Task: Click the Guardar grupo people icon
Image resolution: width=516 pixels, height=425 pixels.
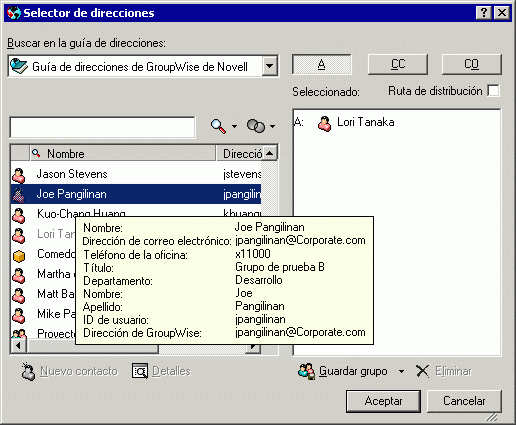Action: coord(306,371)
